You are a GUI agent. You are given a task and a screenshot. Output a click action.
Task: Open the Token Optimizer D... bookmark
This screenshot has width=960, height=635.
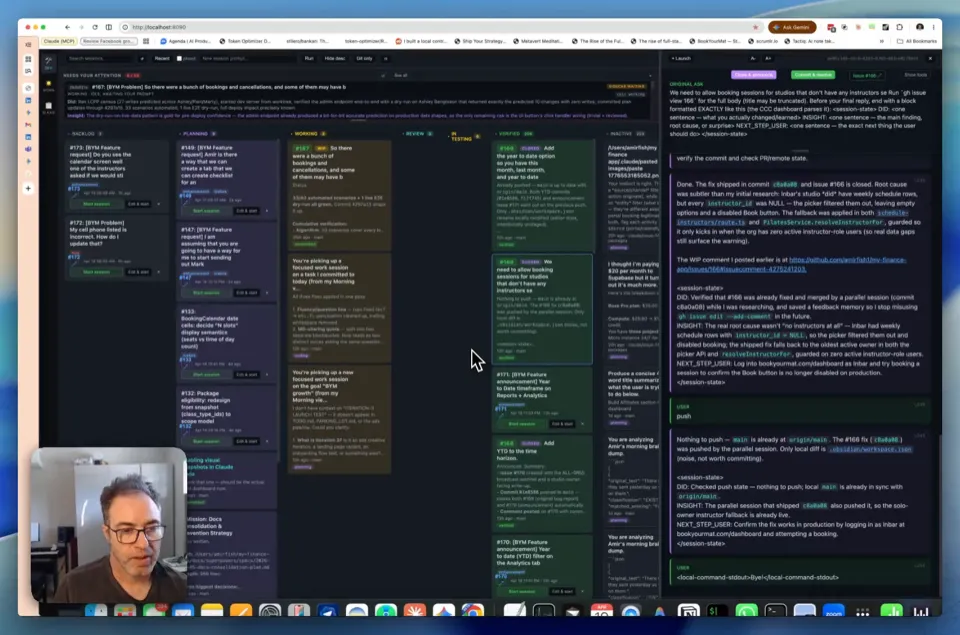pyautogui.click(x=246, y=41)
